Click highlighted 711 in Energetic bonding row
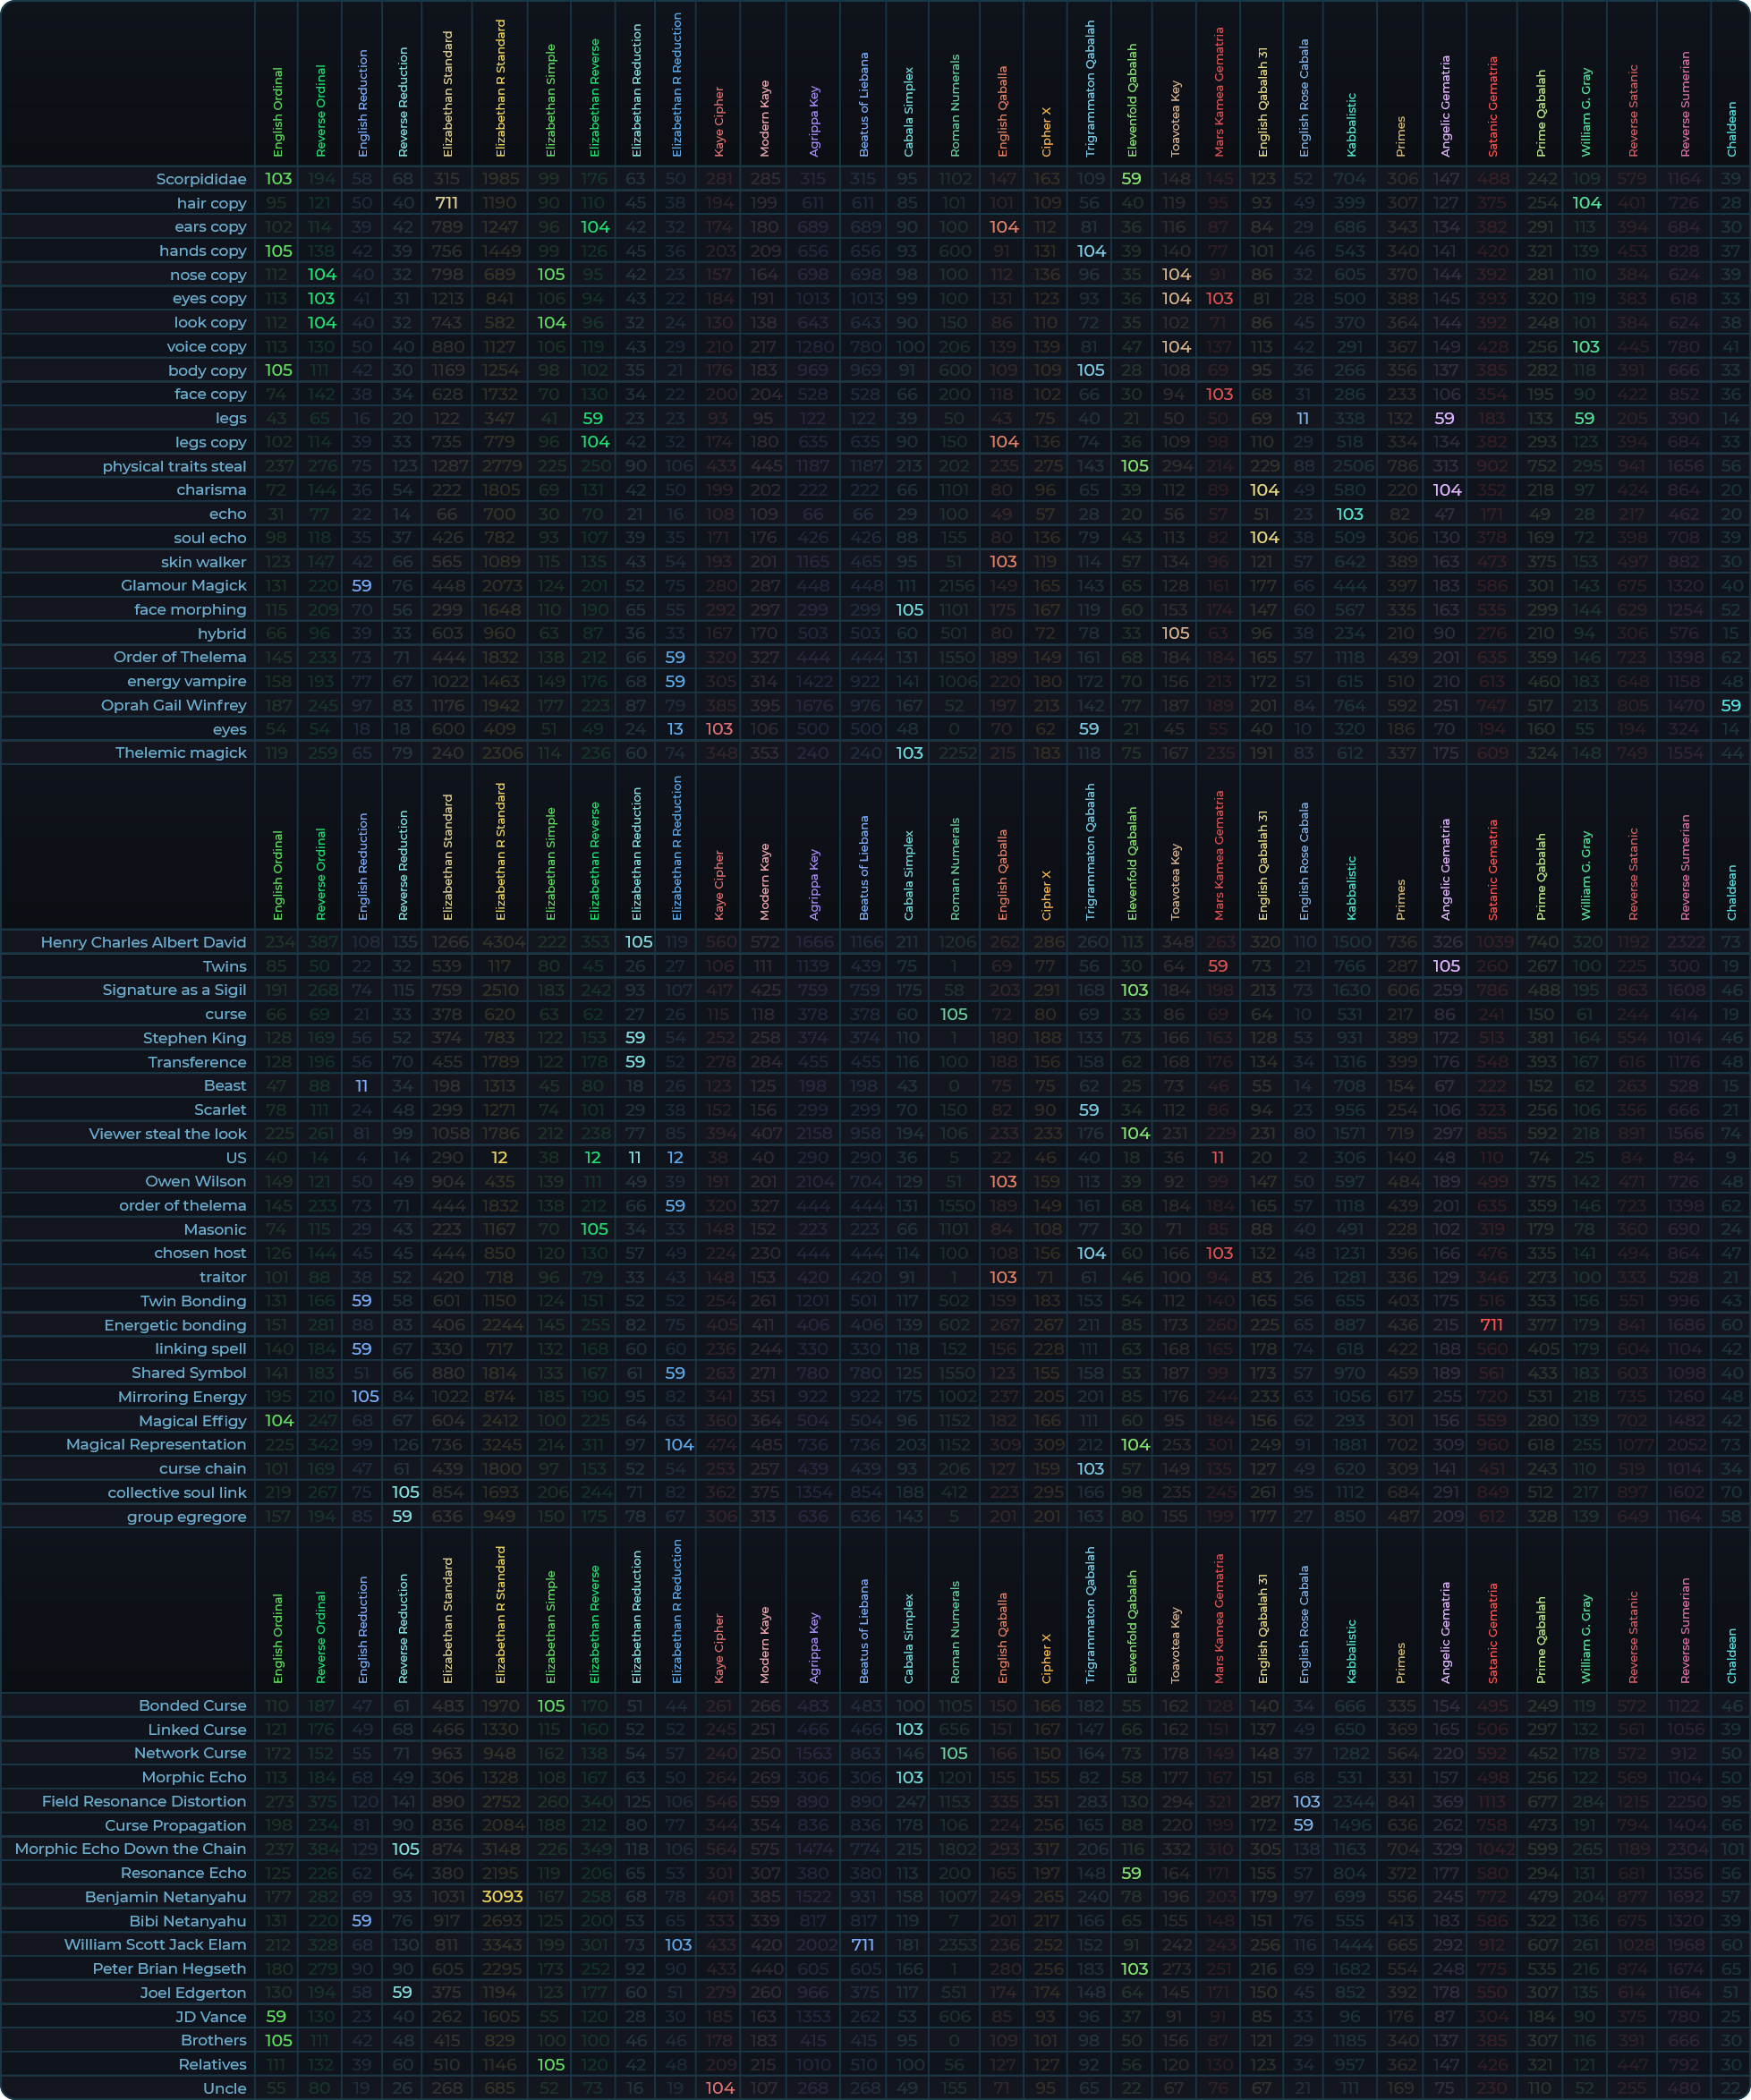 click(1492, 1325)
